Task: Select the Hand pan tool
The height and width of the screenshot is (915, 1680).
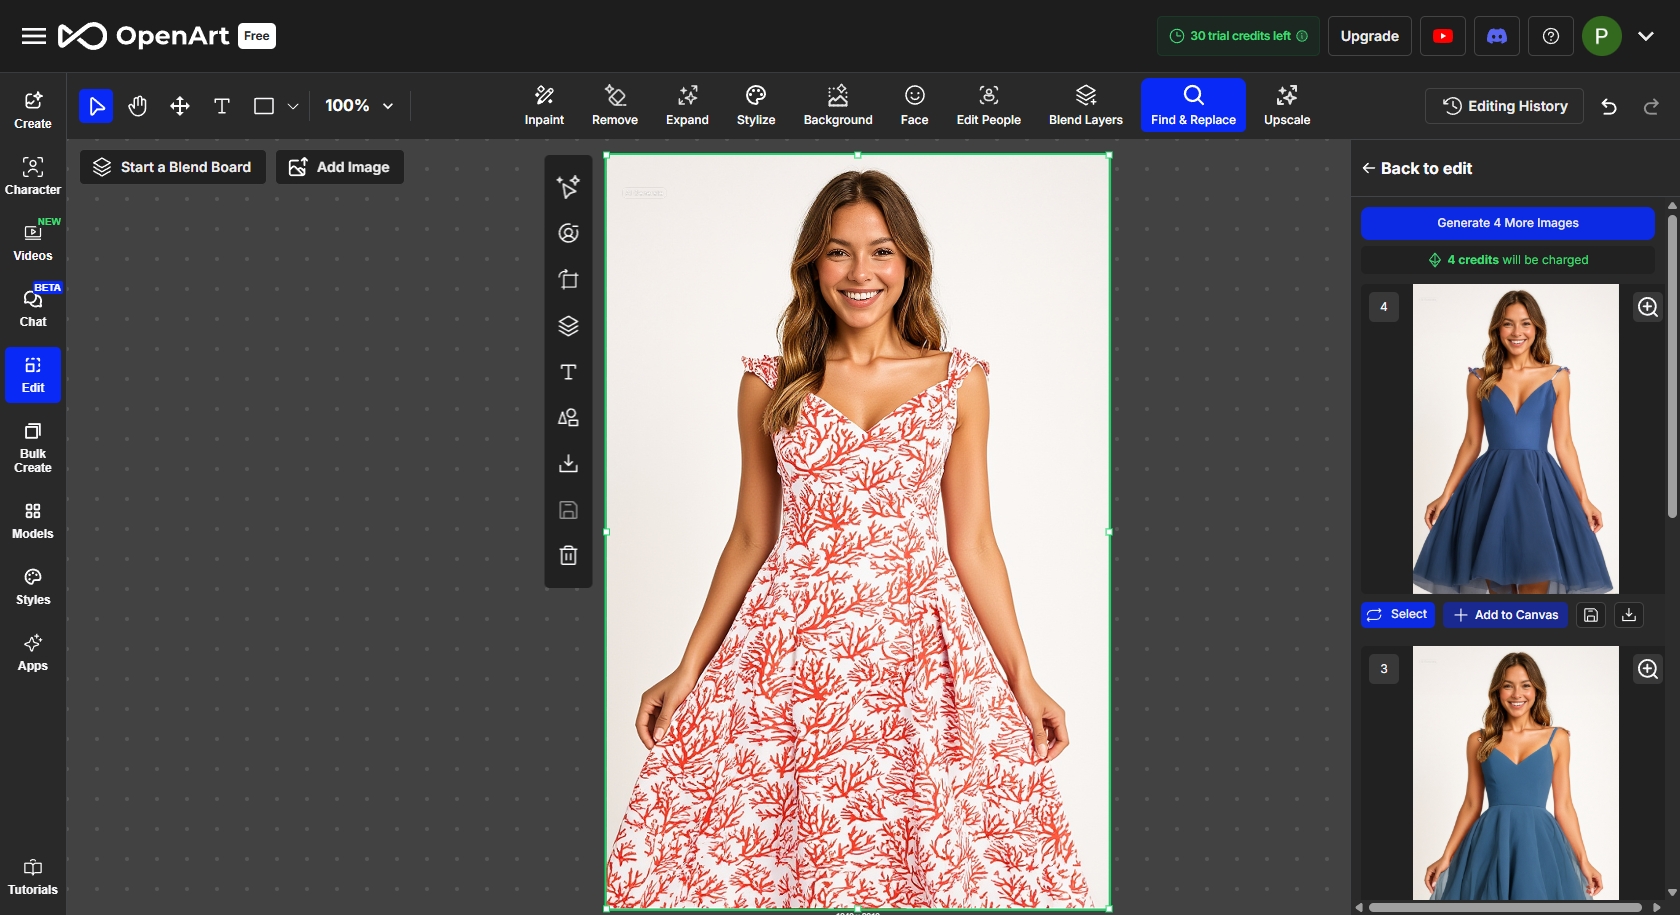Action: [138, 106]
